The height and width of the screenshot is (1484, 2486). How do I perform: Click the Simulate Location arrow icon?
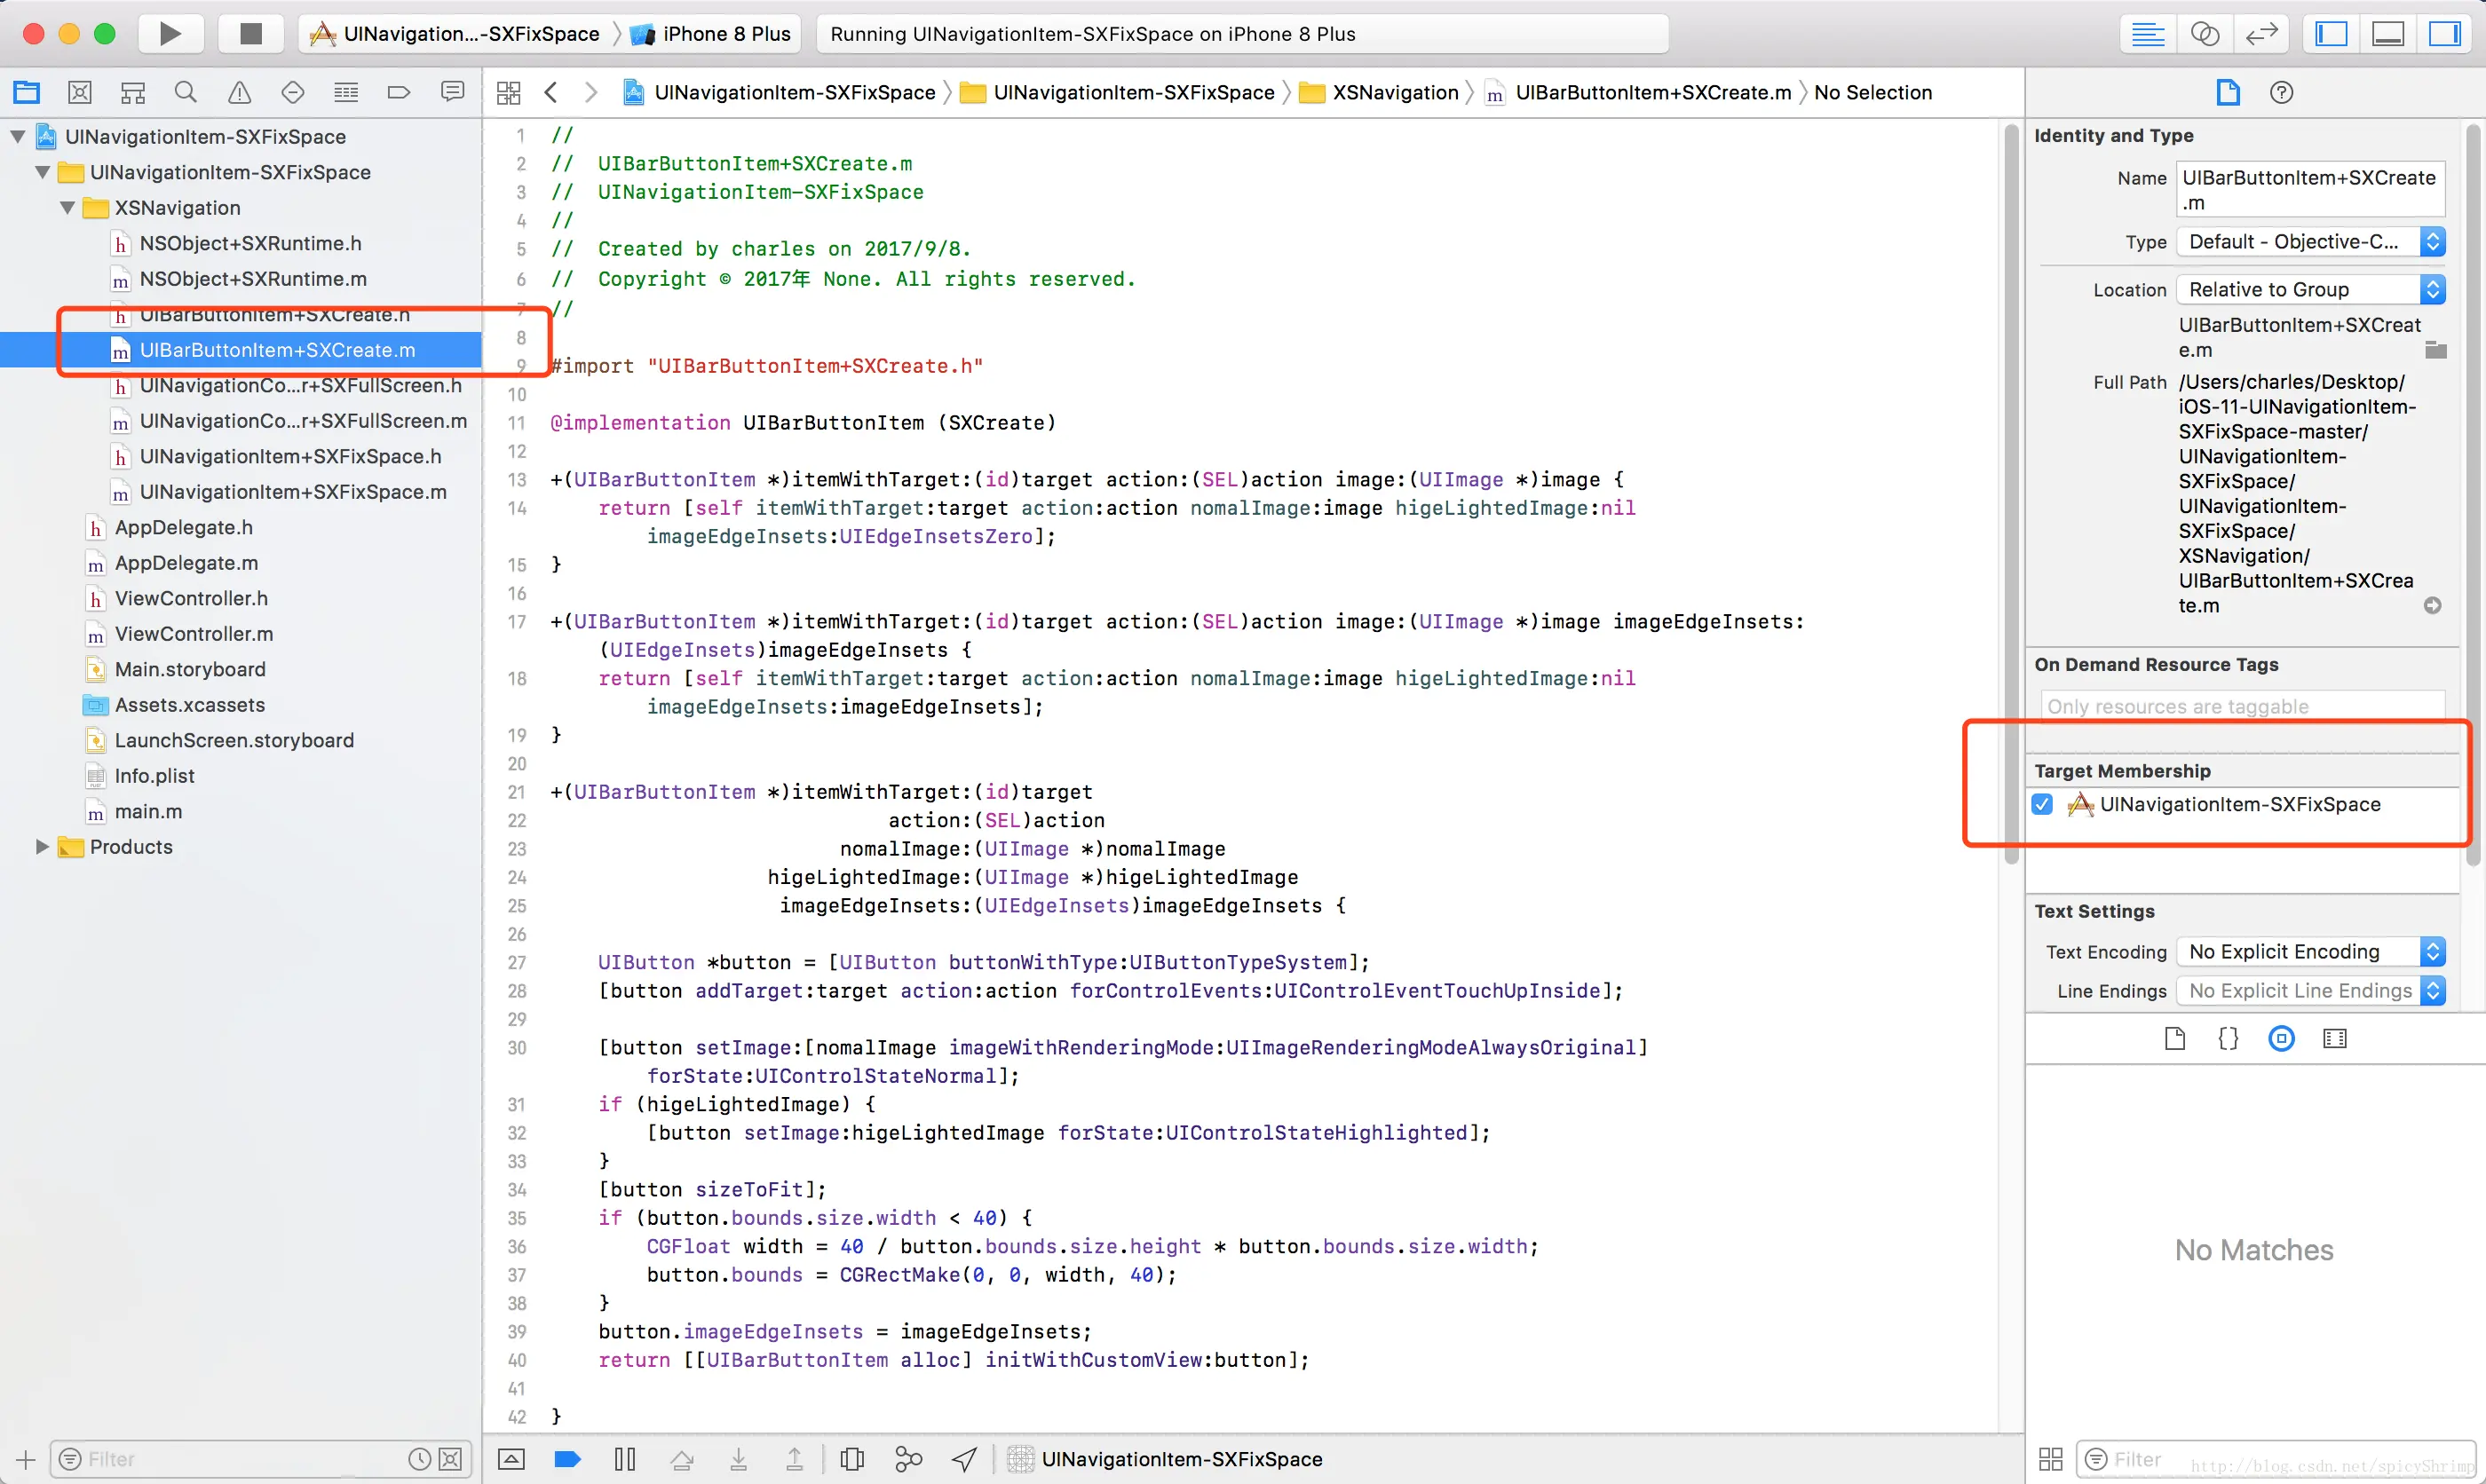(x=964, y=1459)
